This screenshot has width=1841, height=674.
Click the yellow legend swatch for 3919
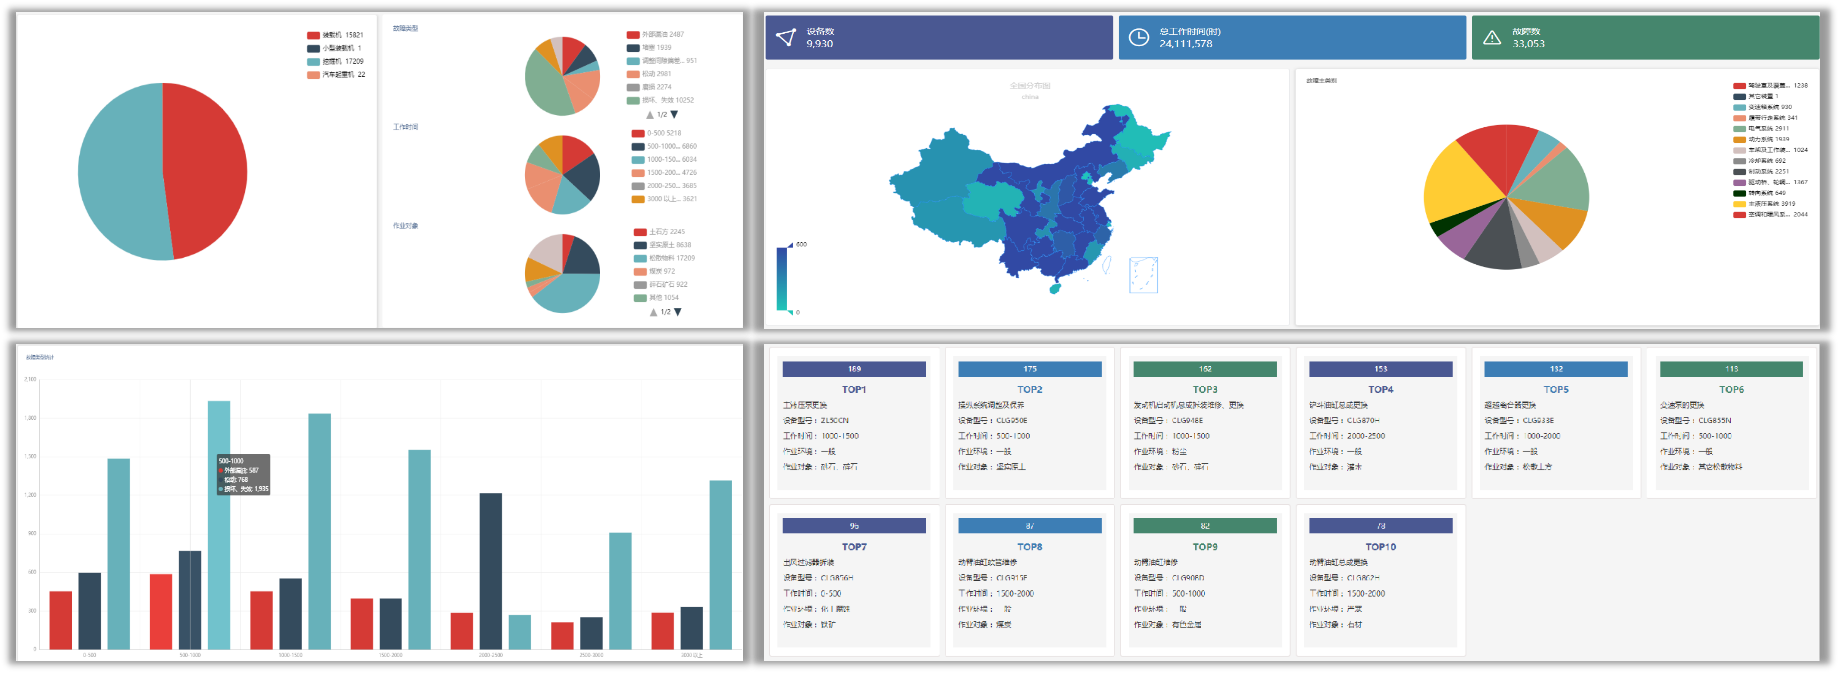[x=1739, y=204]
